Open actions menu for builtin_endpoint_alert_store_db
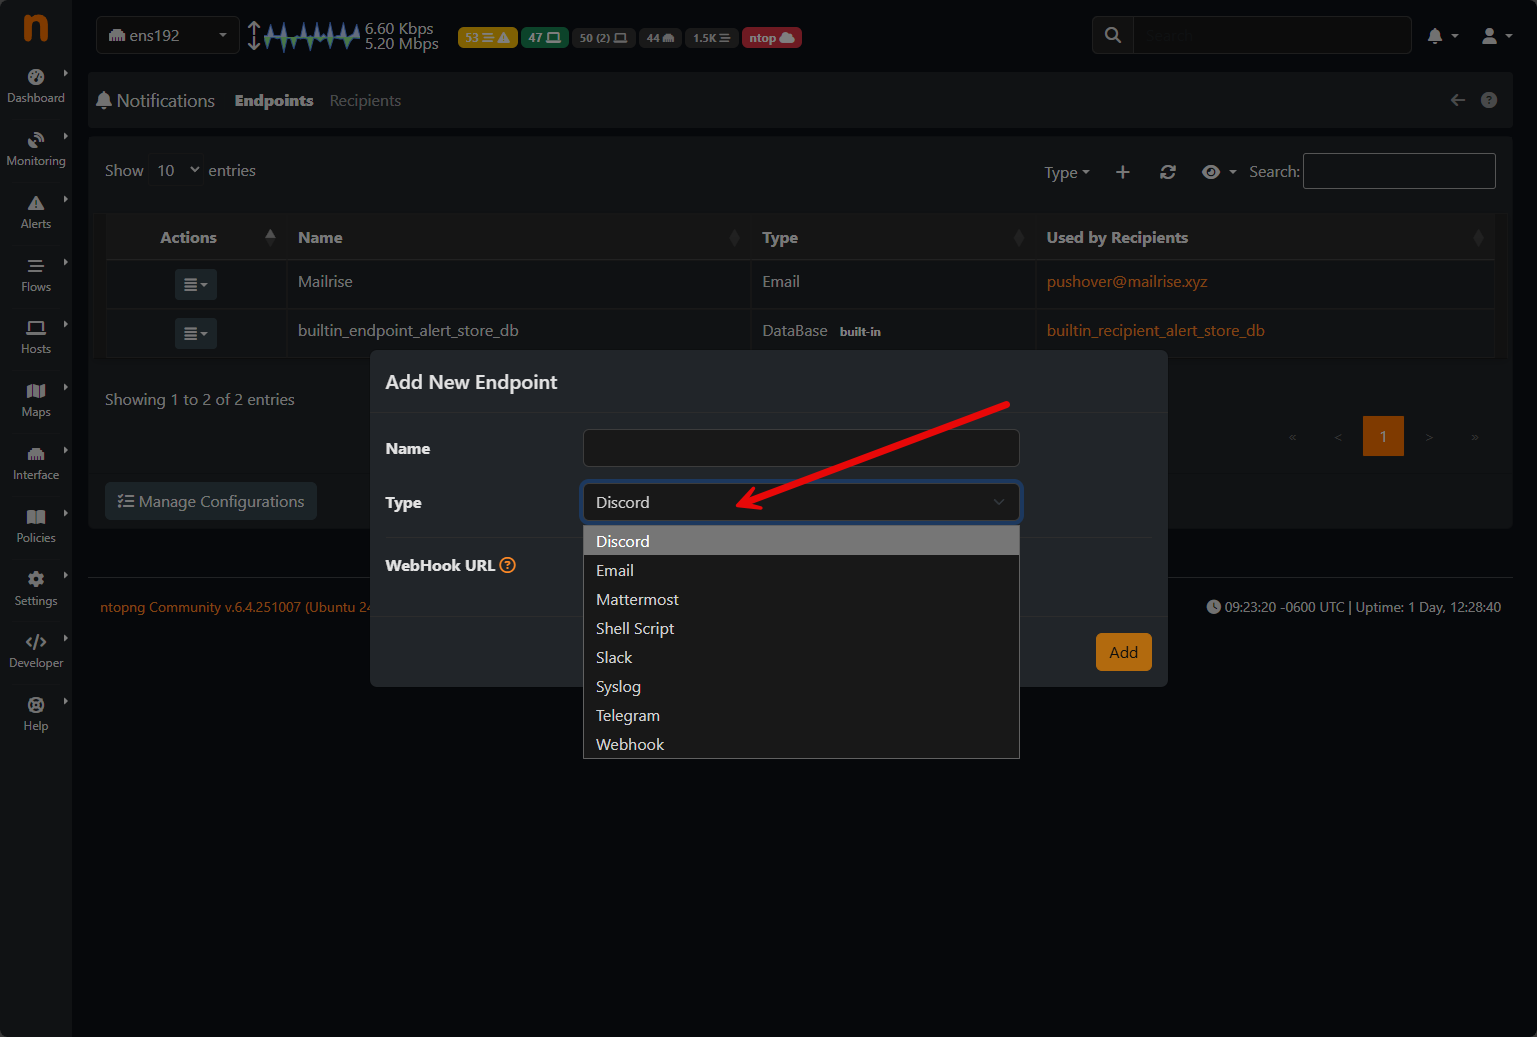The image size is (1537, 1037). click(196, 333)
